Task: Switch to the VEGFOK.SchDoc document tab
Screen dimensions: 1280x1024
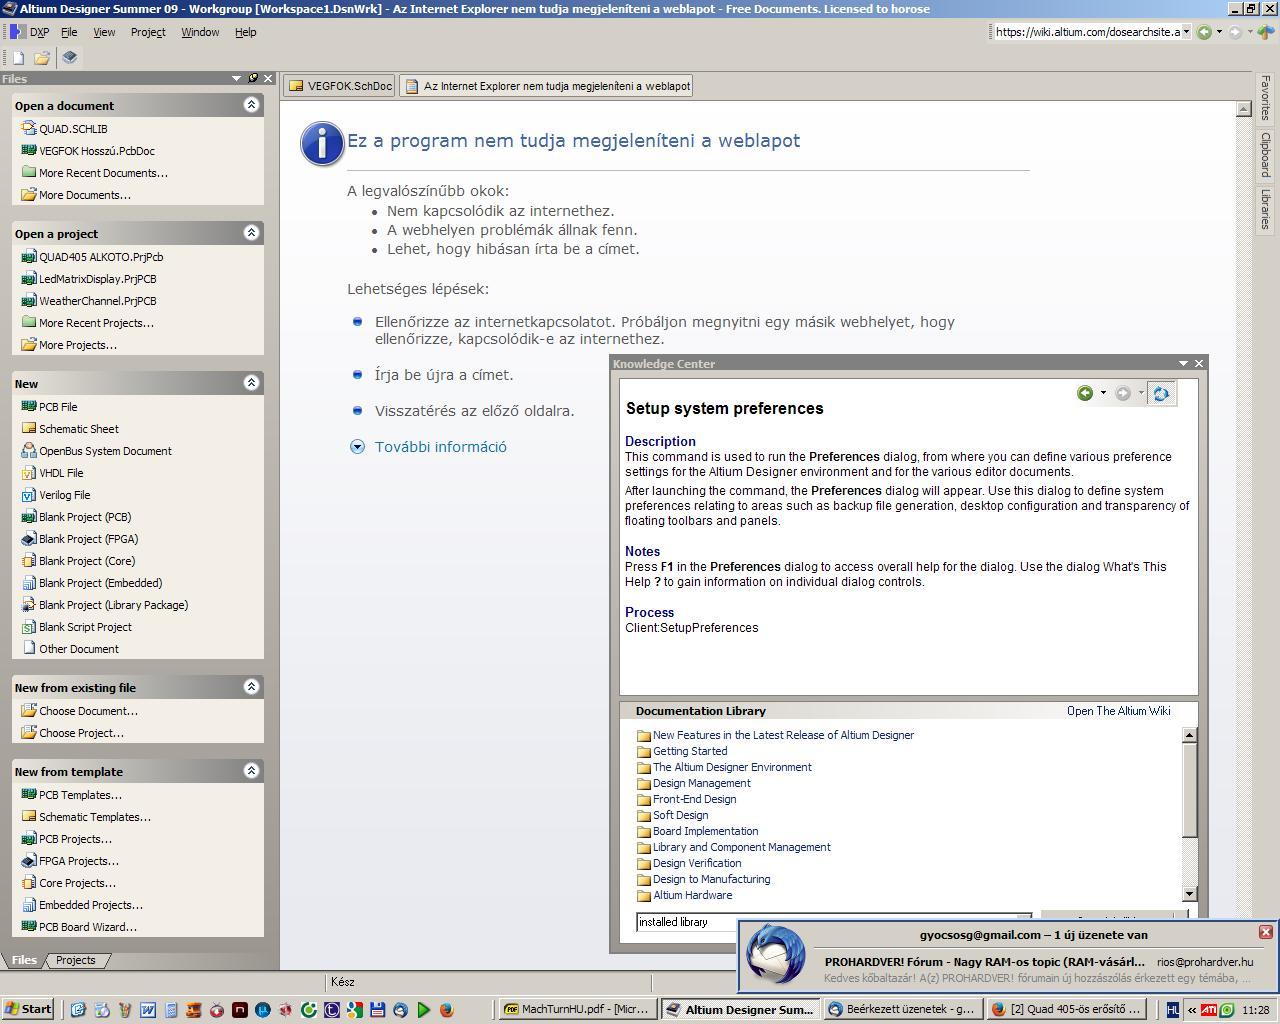Action: (x=339, y=86)
